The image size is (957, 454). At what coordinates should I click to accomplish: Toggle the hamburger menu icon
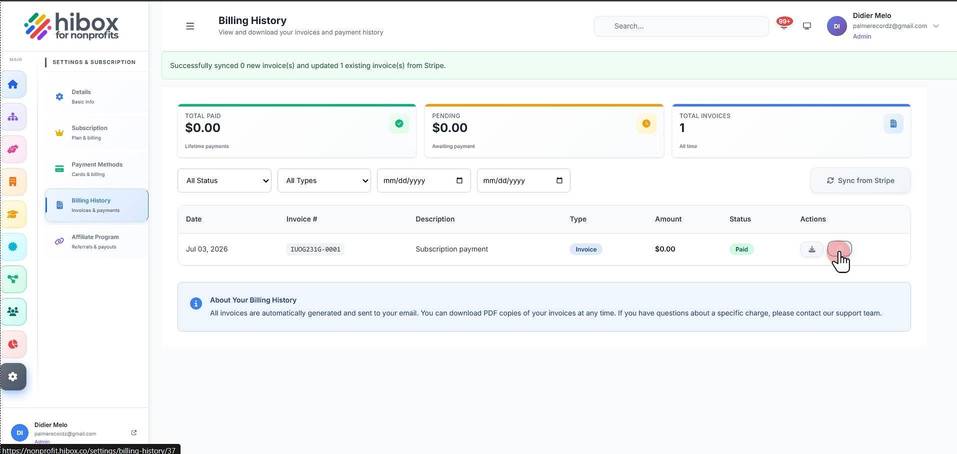tap(190, 26)
